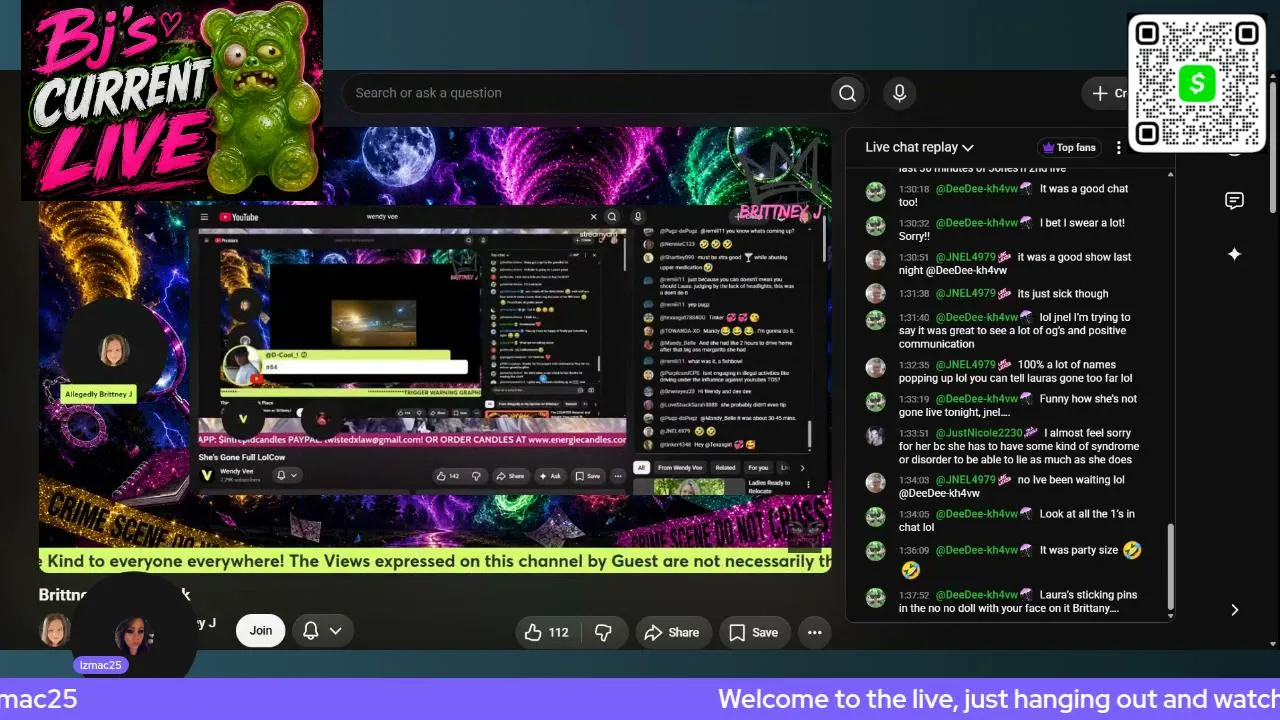Click the Create button in the top bar
Image resolution: width=1280 pixels, height=720 pixels.
pos(1107,93)
